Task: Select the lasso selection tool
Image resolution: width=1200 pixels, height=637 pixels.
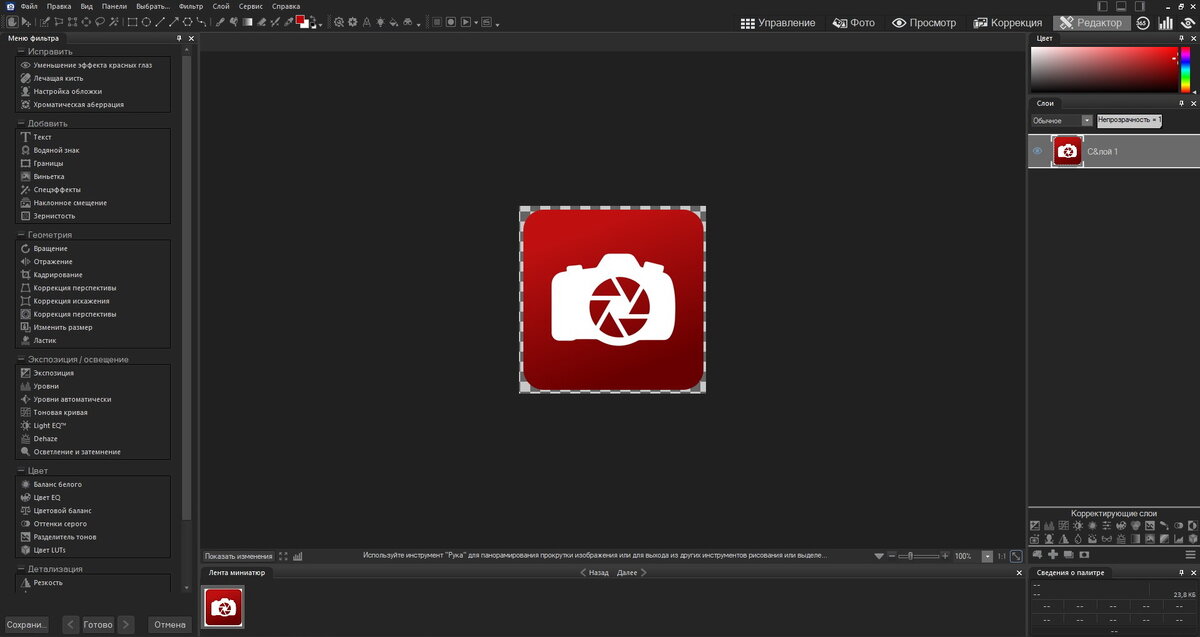Action: click(x=100, y=21)
